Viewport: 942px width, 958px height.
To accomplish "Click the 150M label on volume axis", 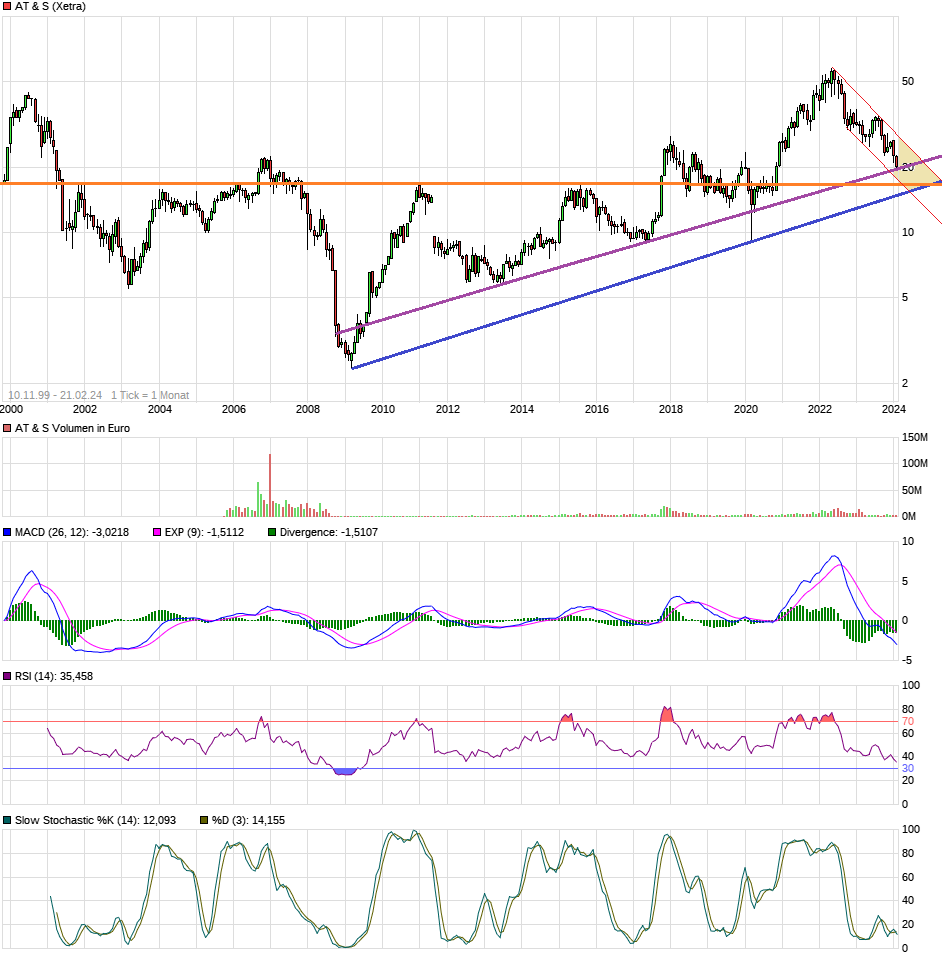I will tap(915, 437).
